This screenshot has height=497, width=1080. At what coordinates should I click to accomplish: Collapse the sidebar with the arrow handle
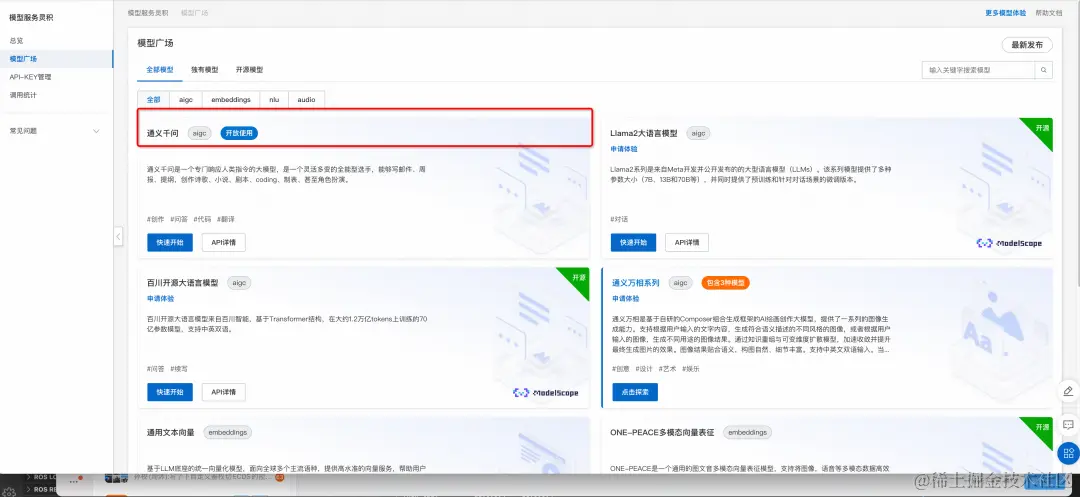tap(118, 236)
